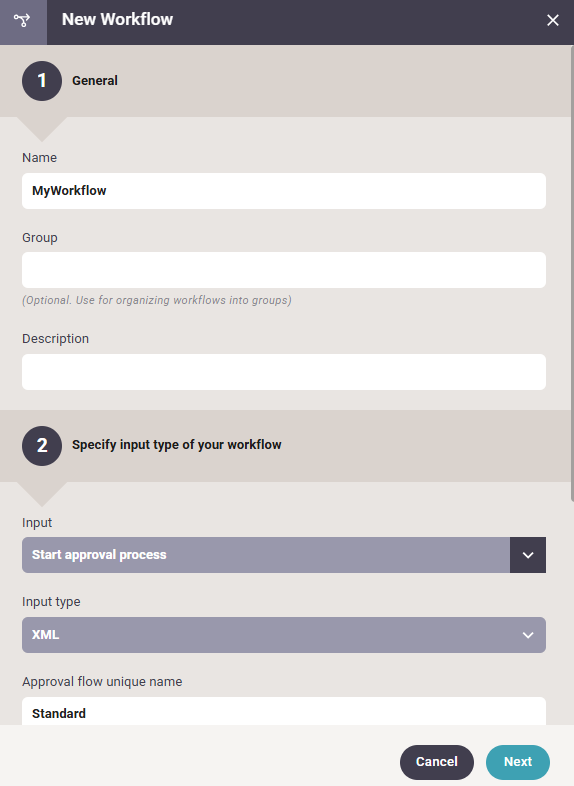Proceed with the Next button
574x786 pixels.
point(518,762)
